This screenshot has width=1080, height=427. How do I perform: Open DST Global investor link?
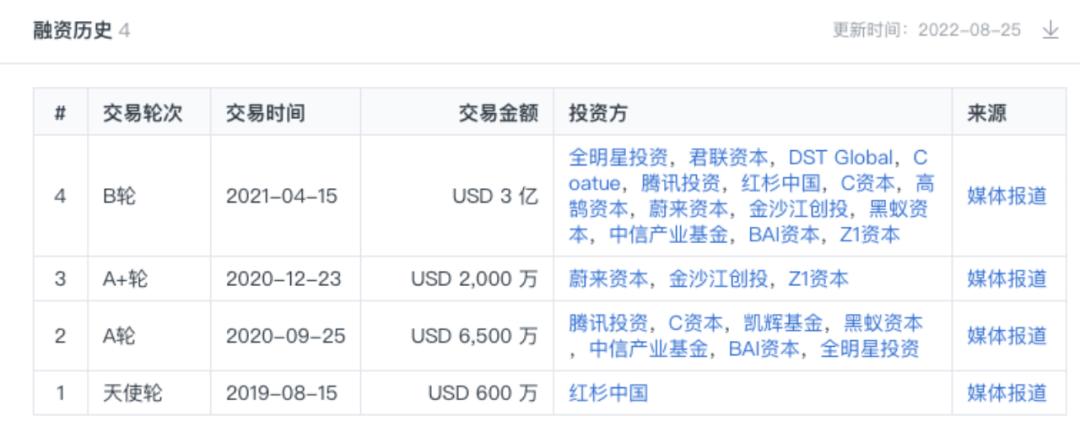click(x=840, y=158)
